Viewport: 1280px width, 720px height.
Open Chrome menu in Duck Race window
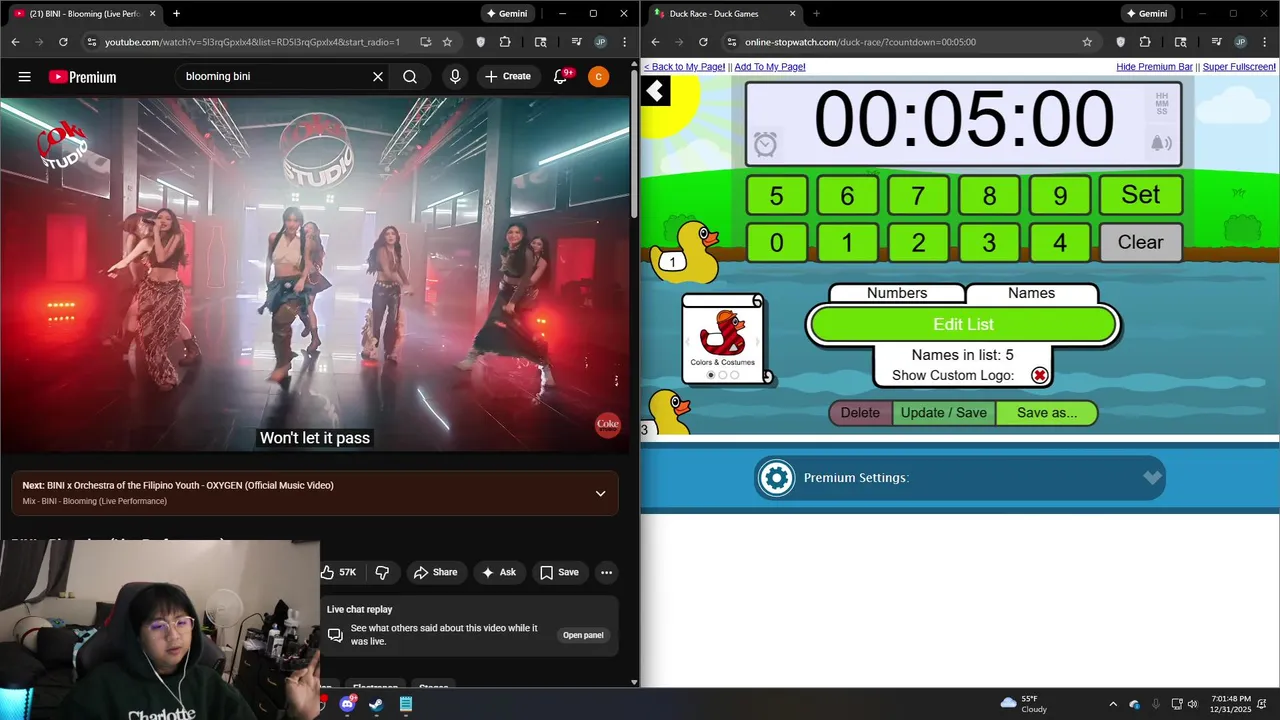pyautogui.click(x=1263, y=42)
